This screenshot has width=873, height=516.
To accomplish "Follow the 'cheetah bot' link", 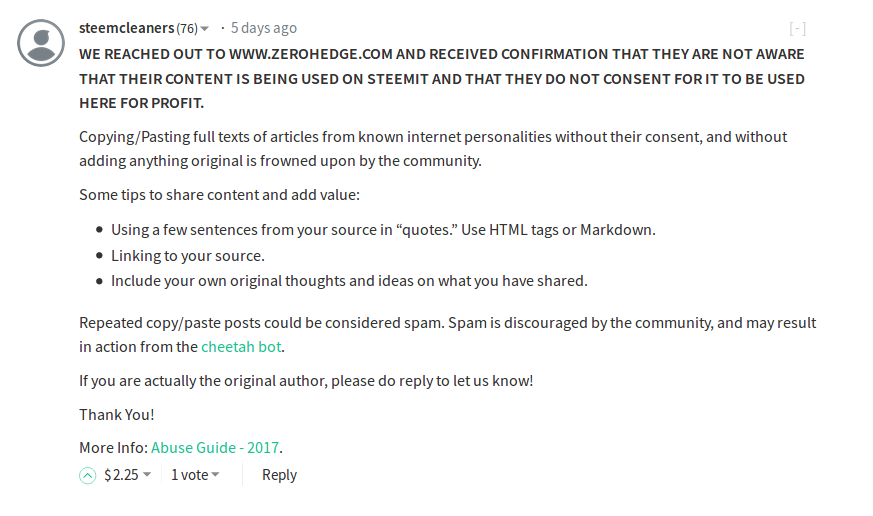I will (x=241, y=347).
